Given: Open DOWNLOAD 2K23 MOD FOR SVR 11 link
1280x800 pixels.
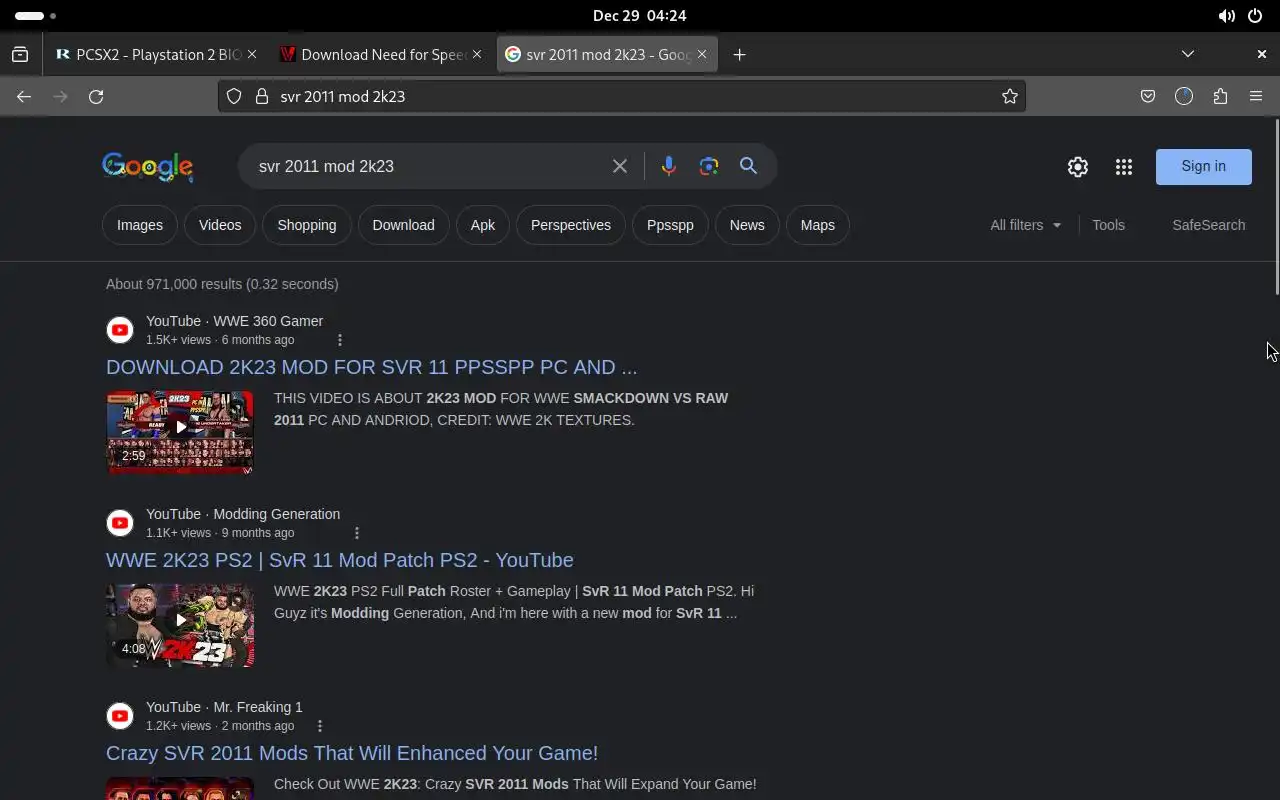Looking at the screenshot, I should (x=371, y=367).
